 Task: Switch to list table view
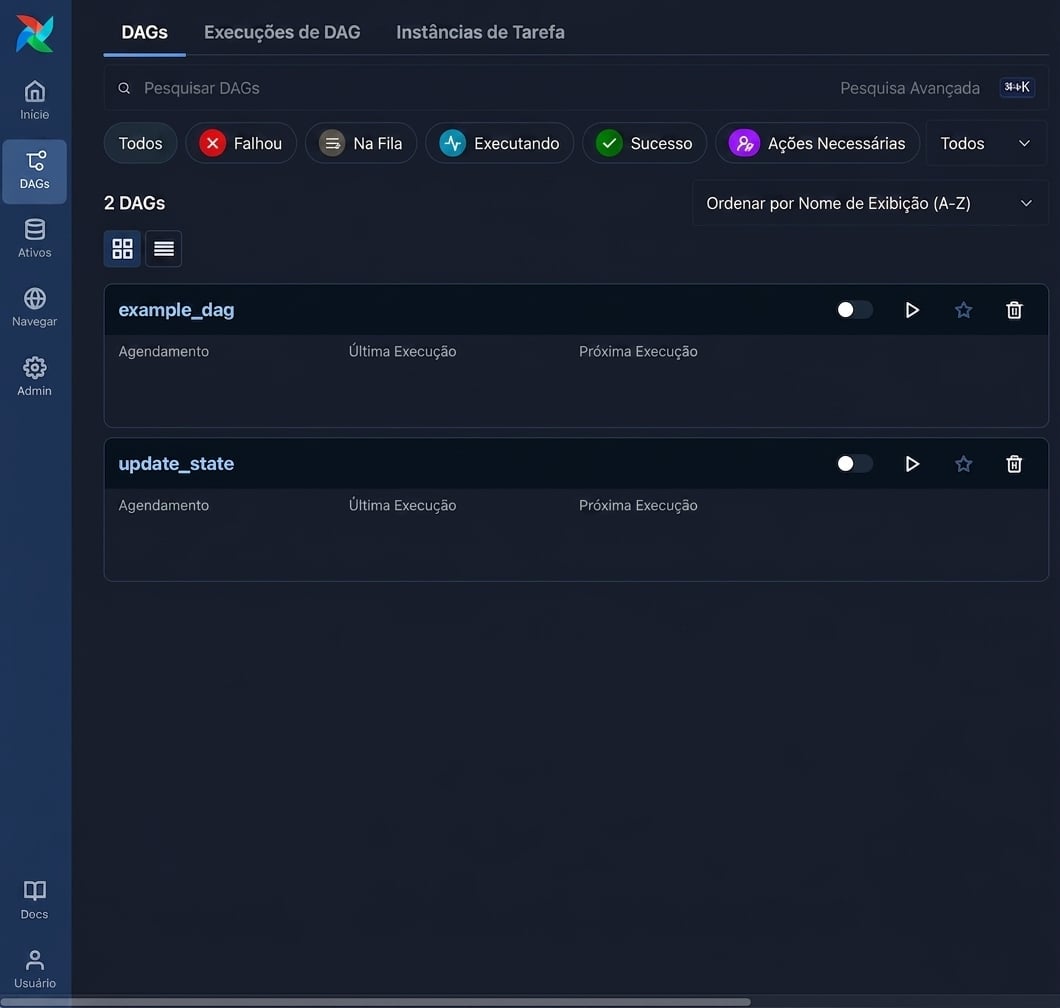pos(164,249)
